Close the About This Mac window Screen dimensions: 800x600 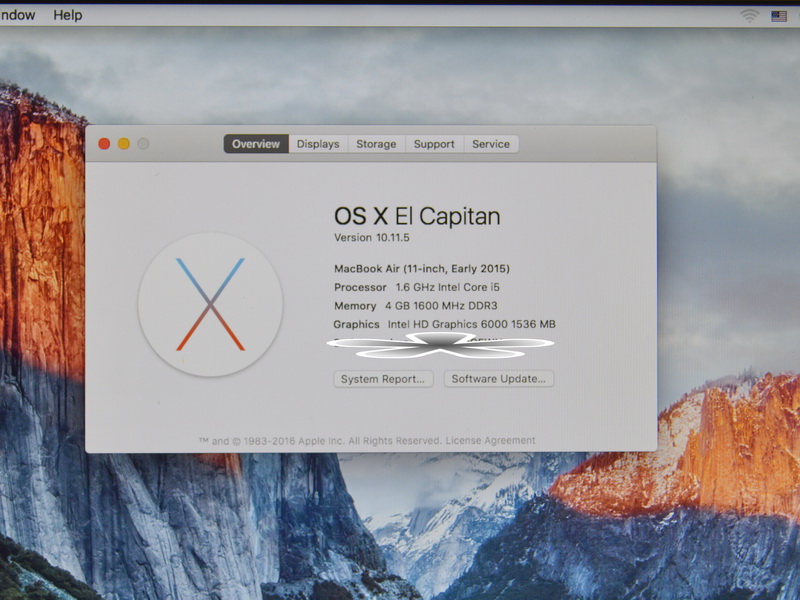click(104, 144)
